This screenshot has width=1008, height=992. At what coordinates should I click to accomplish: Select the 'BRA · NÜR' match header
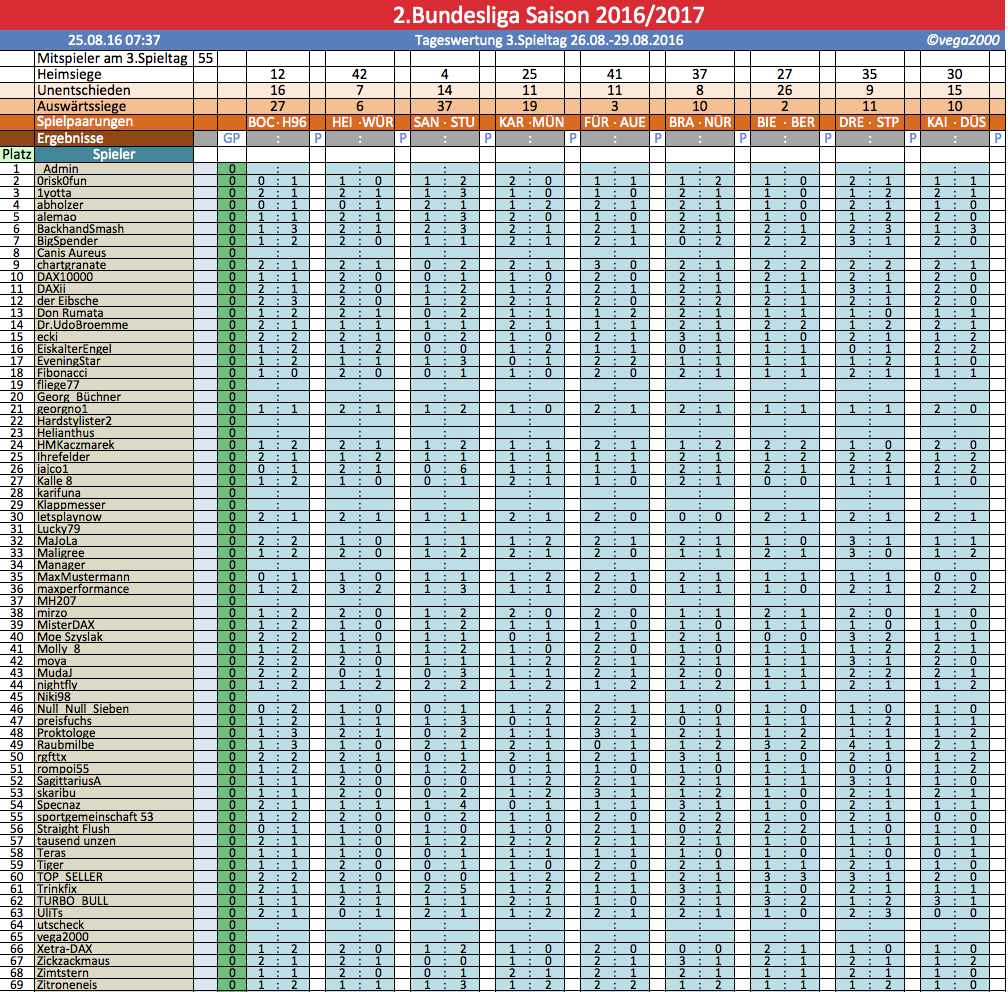(699, 122)
